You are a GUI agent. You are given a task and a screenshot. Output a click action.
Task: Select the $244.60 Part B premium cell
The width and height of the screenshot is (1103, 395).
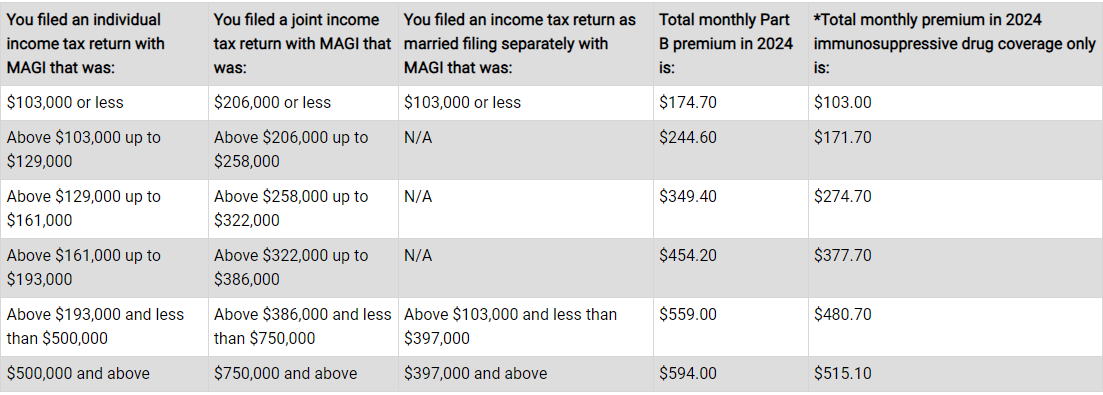(730, 149)
